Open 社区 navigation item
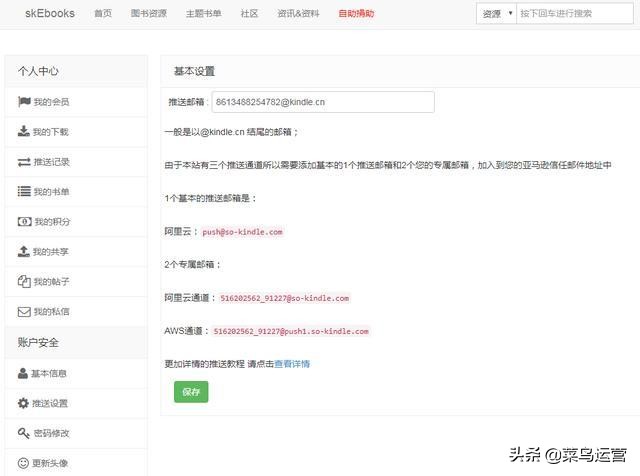 pos(249,13)
